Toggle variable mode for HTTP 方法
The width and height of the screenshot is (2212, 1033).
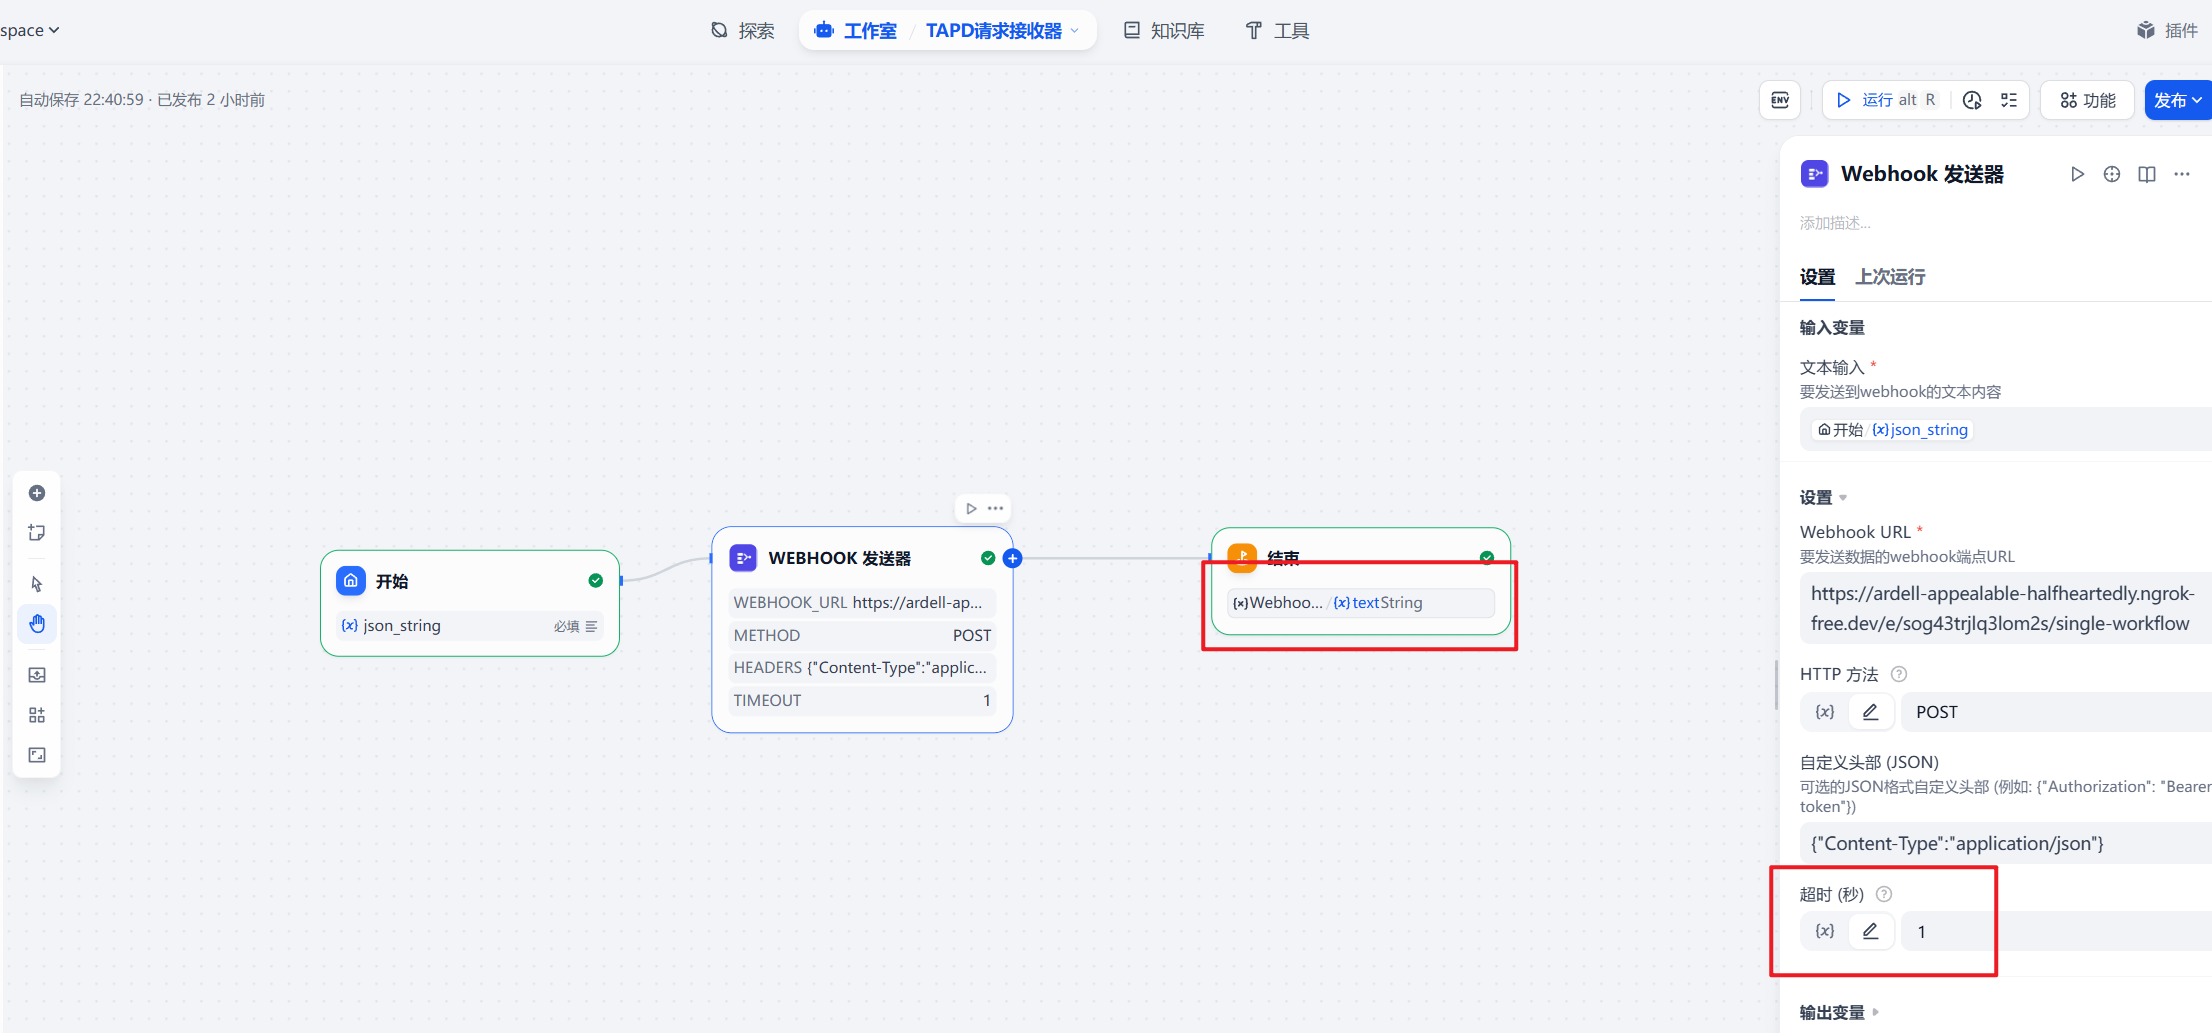[x=1825, y=712]
